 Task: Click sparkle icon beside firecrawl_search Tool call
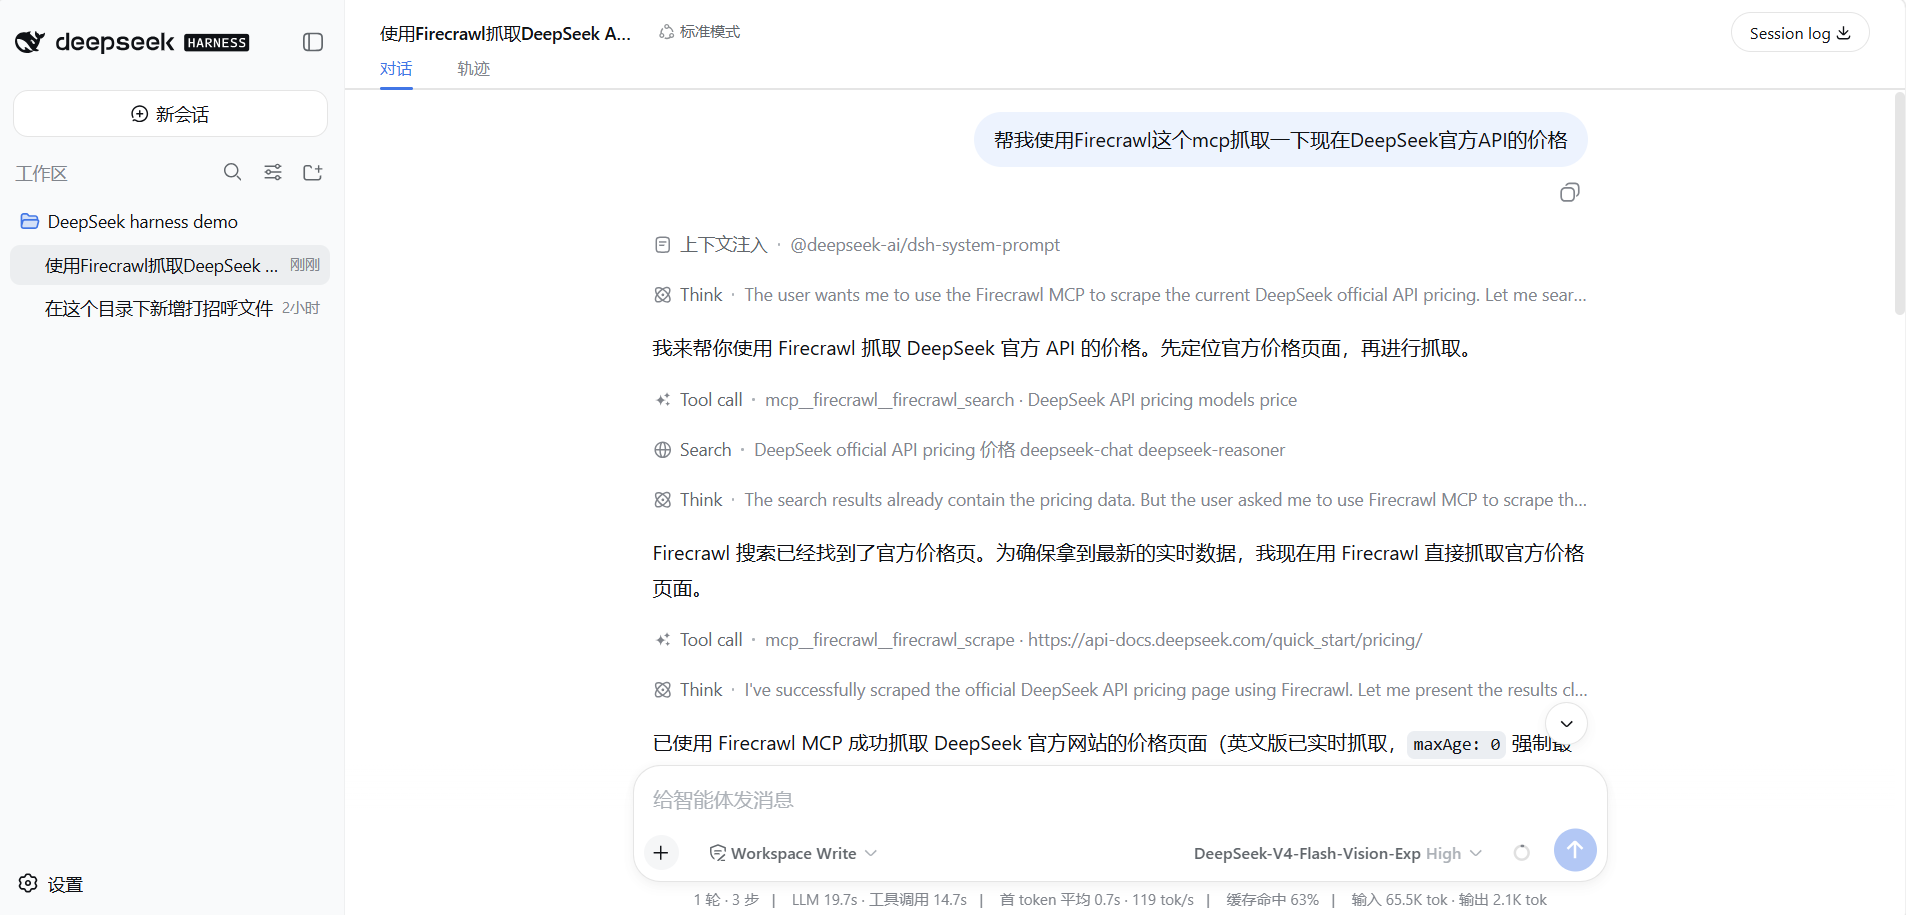(662, 400)
